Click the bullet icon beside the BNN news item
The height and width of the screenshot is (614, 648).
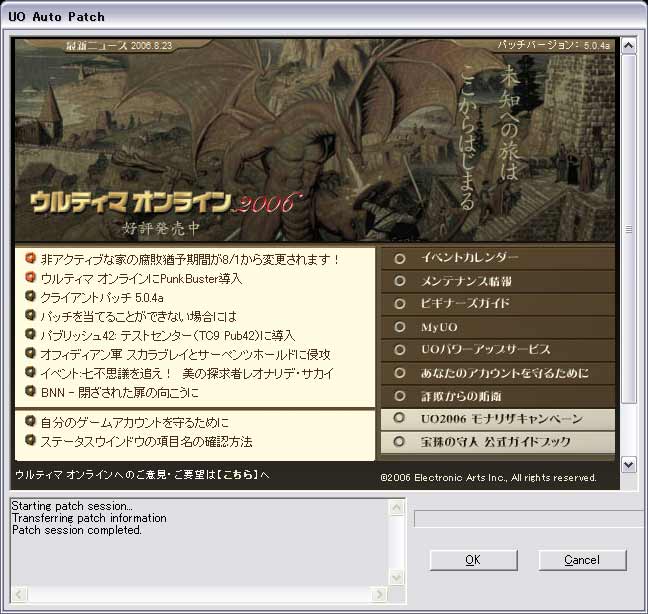pyautogui.click(x=30, y=391)
